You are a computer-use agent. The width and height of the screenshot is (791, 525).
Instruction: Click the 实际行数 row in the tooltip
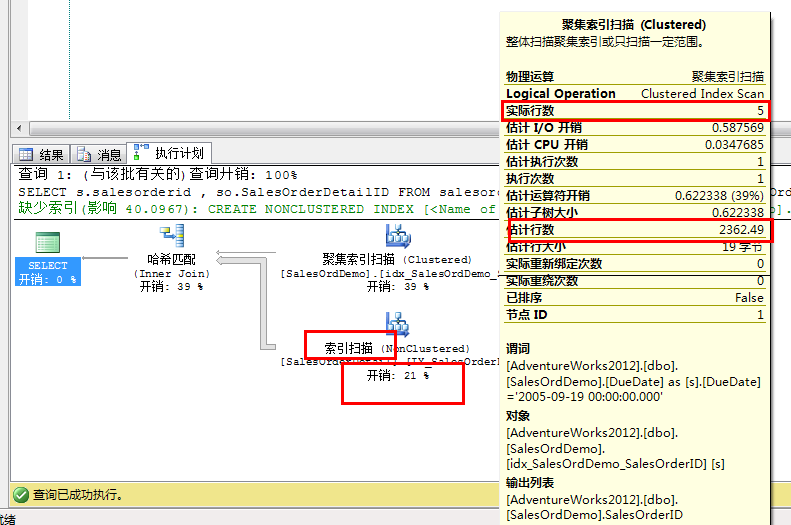point(635,110)
